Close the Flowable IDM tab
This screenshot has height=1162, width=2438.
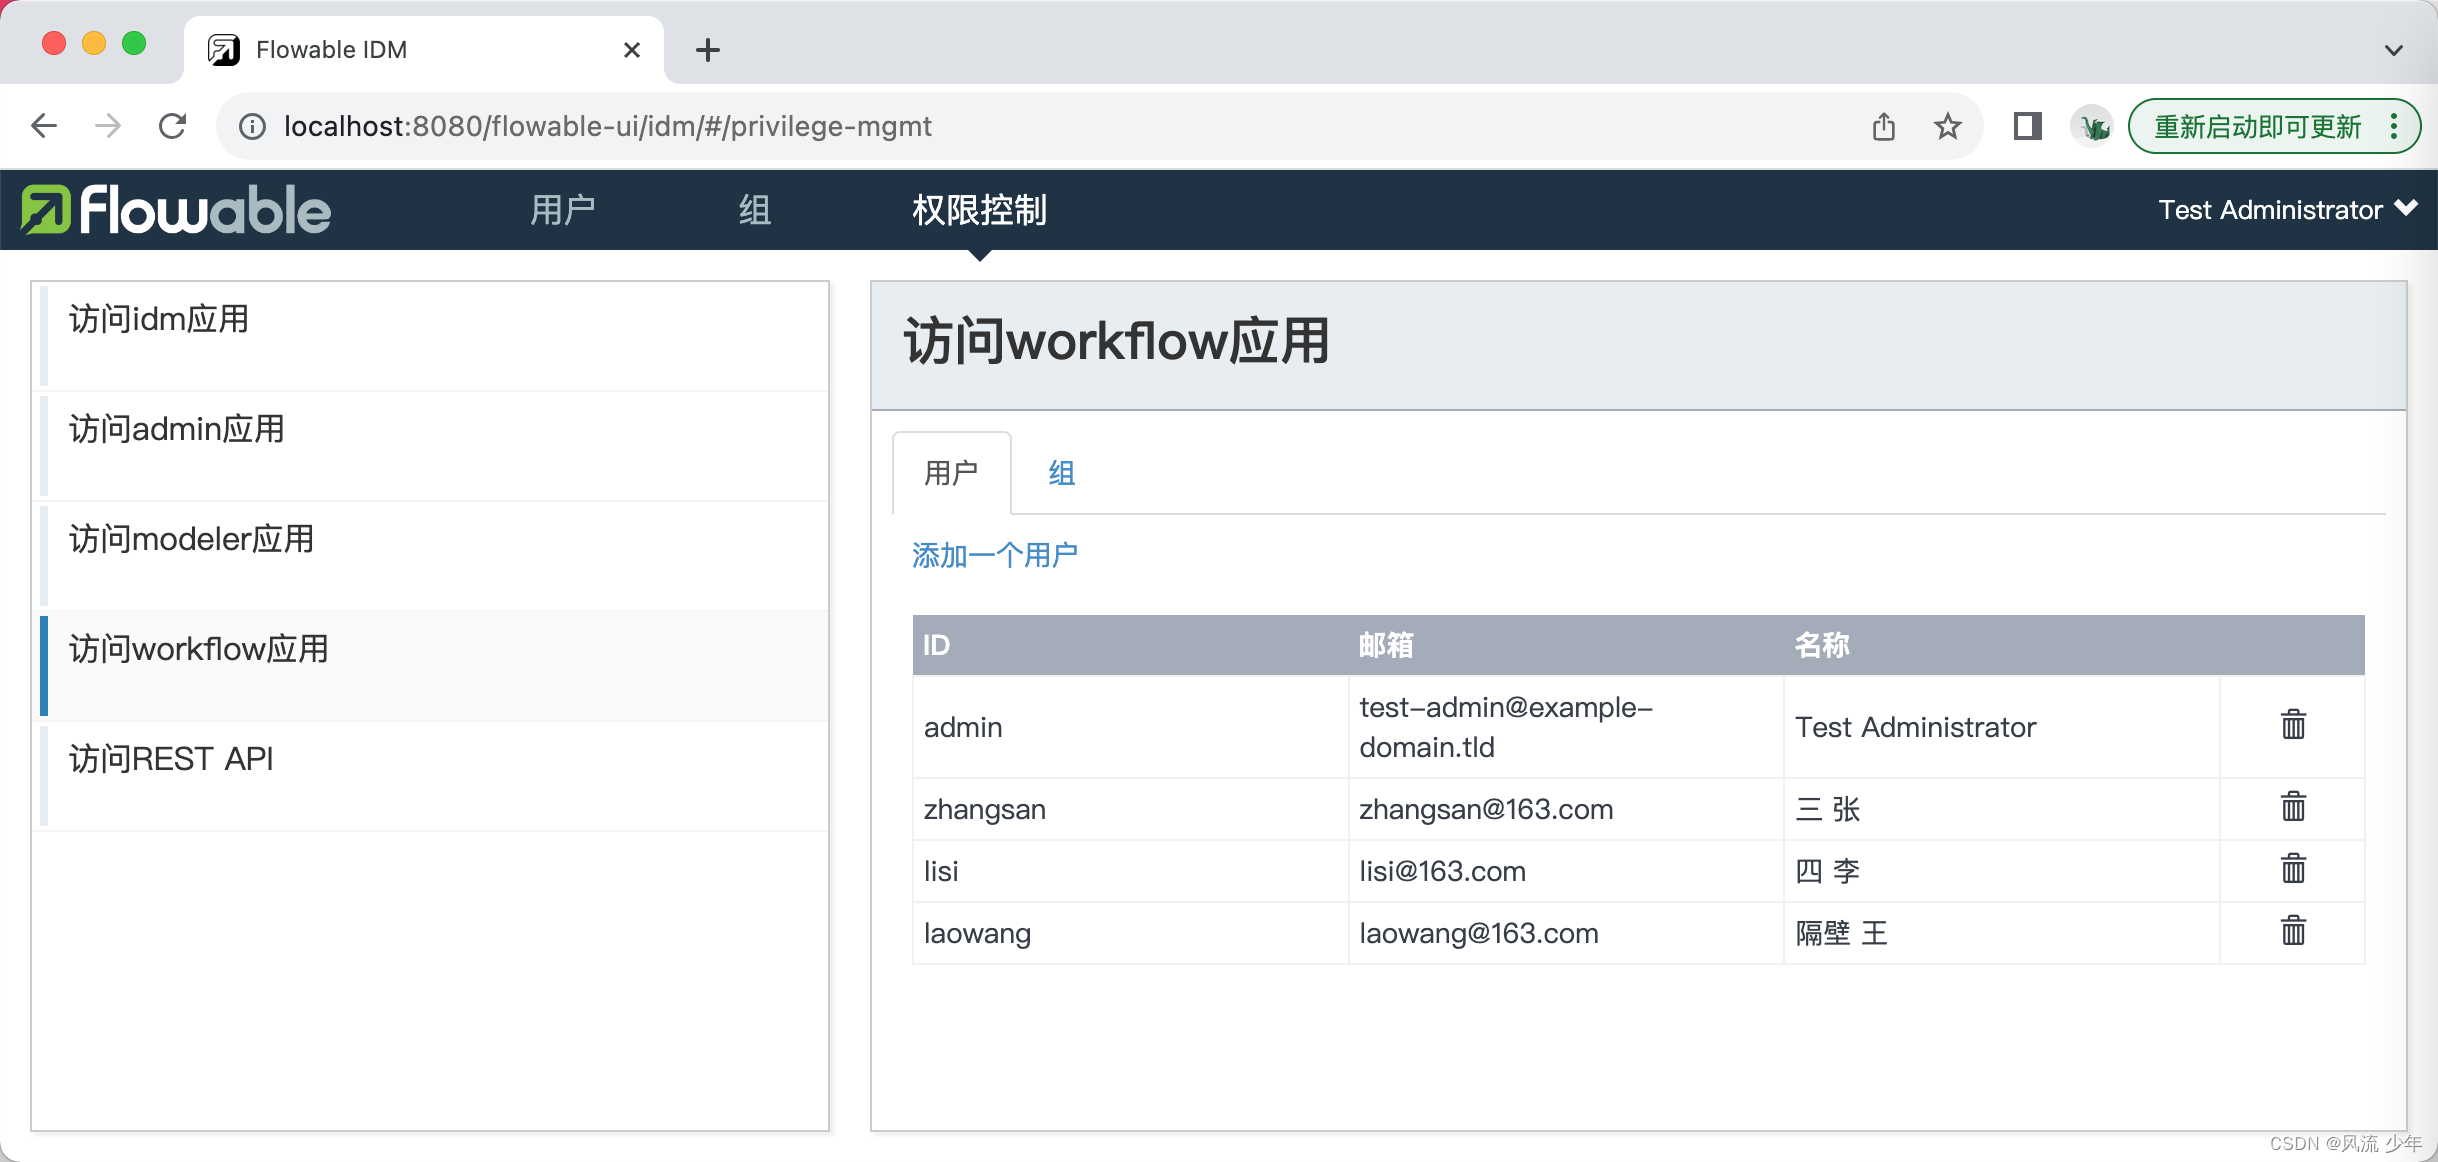coord(632,50)
